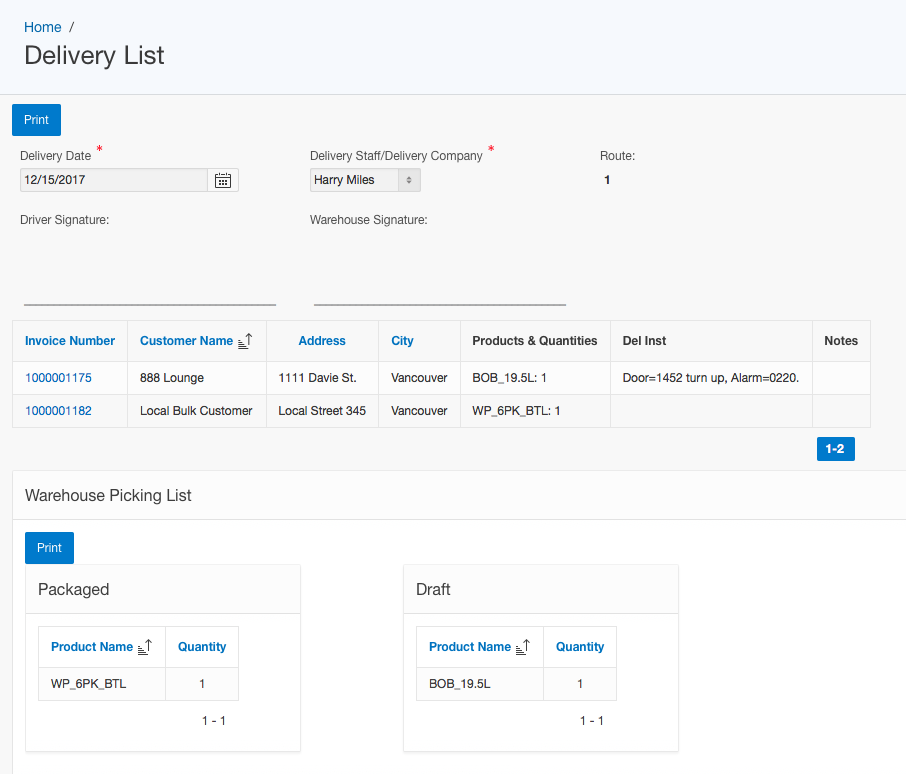Open the Delivery Date calendar picker icon
Screen dimensions: 906x774
tap(223, 180)
